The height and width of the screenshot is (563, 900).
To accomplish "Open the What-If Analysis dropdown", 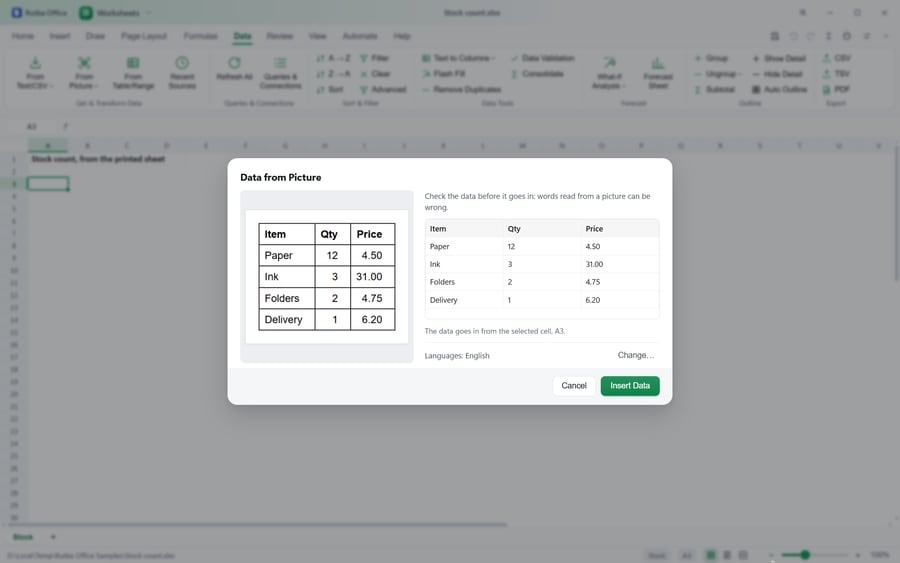I will 609,73.
